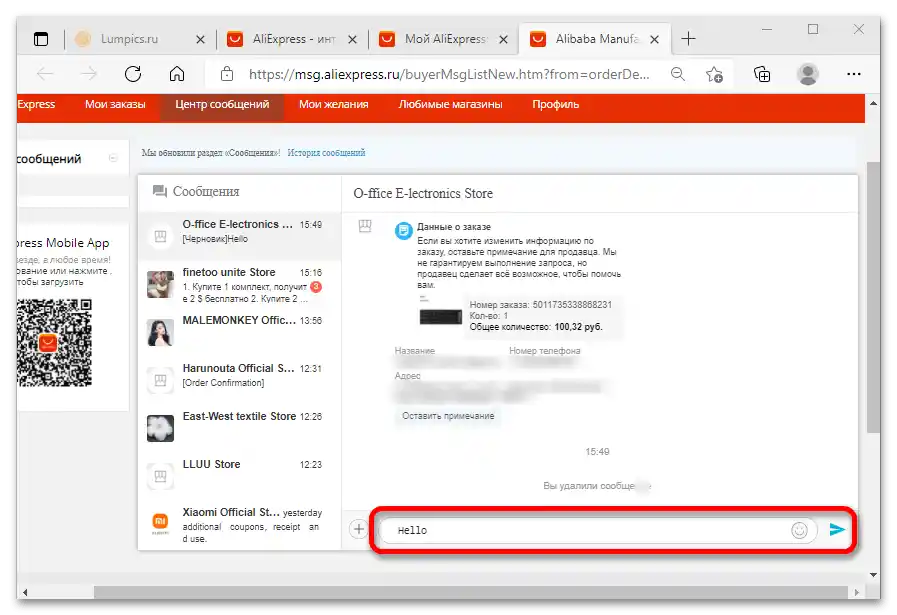Open Harunouta Official S... conversation

[x=240, y=380]
